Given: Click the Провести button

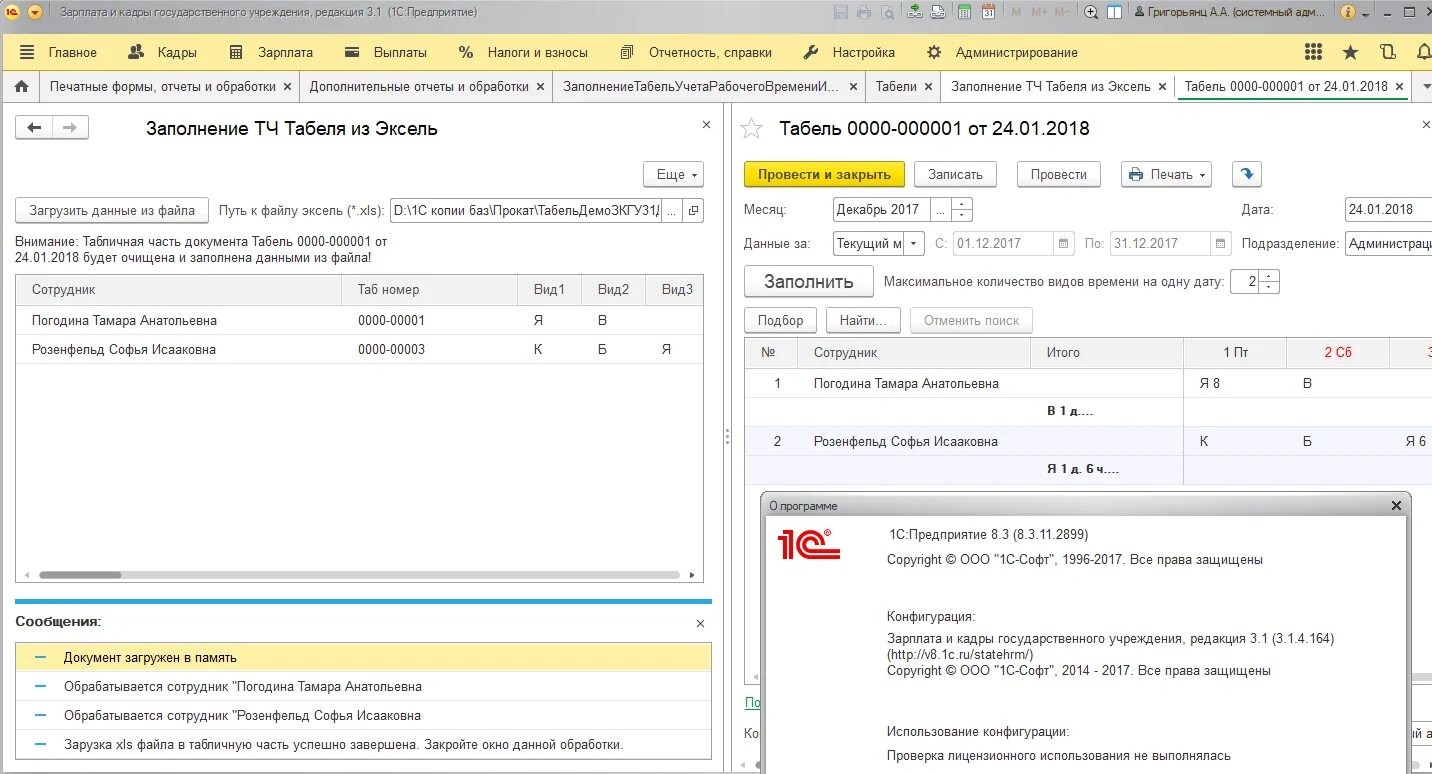Looking at the screenshot, I should tap(1058, 174).
